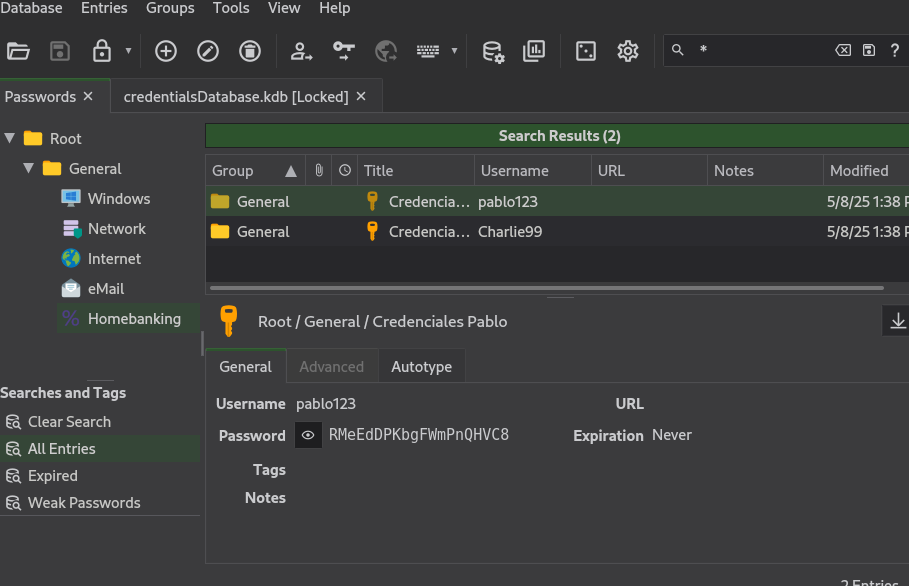Open database folder icon in toolbar
Screen dimensions: 909x586
coord(18,51)
